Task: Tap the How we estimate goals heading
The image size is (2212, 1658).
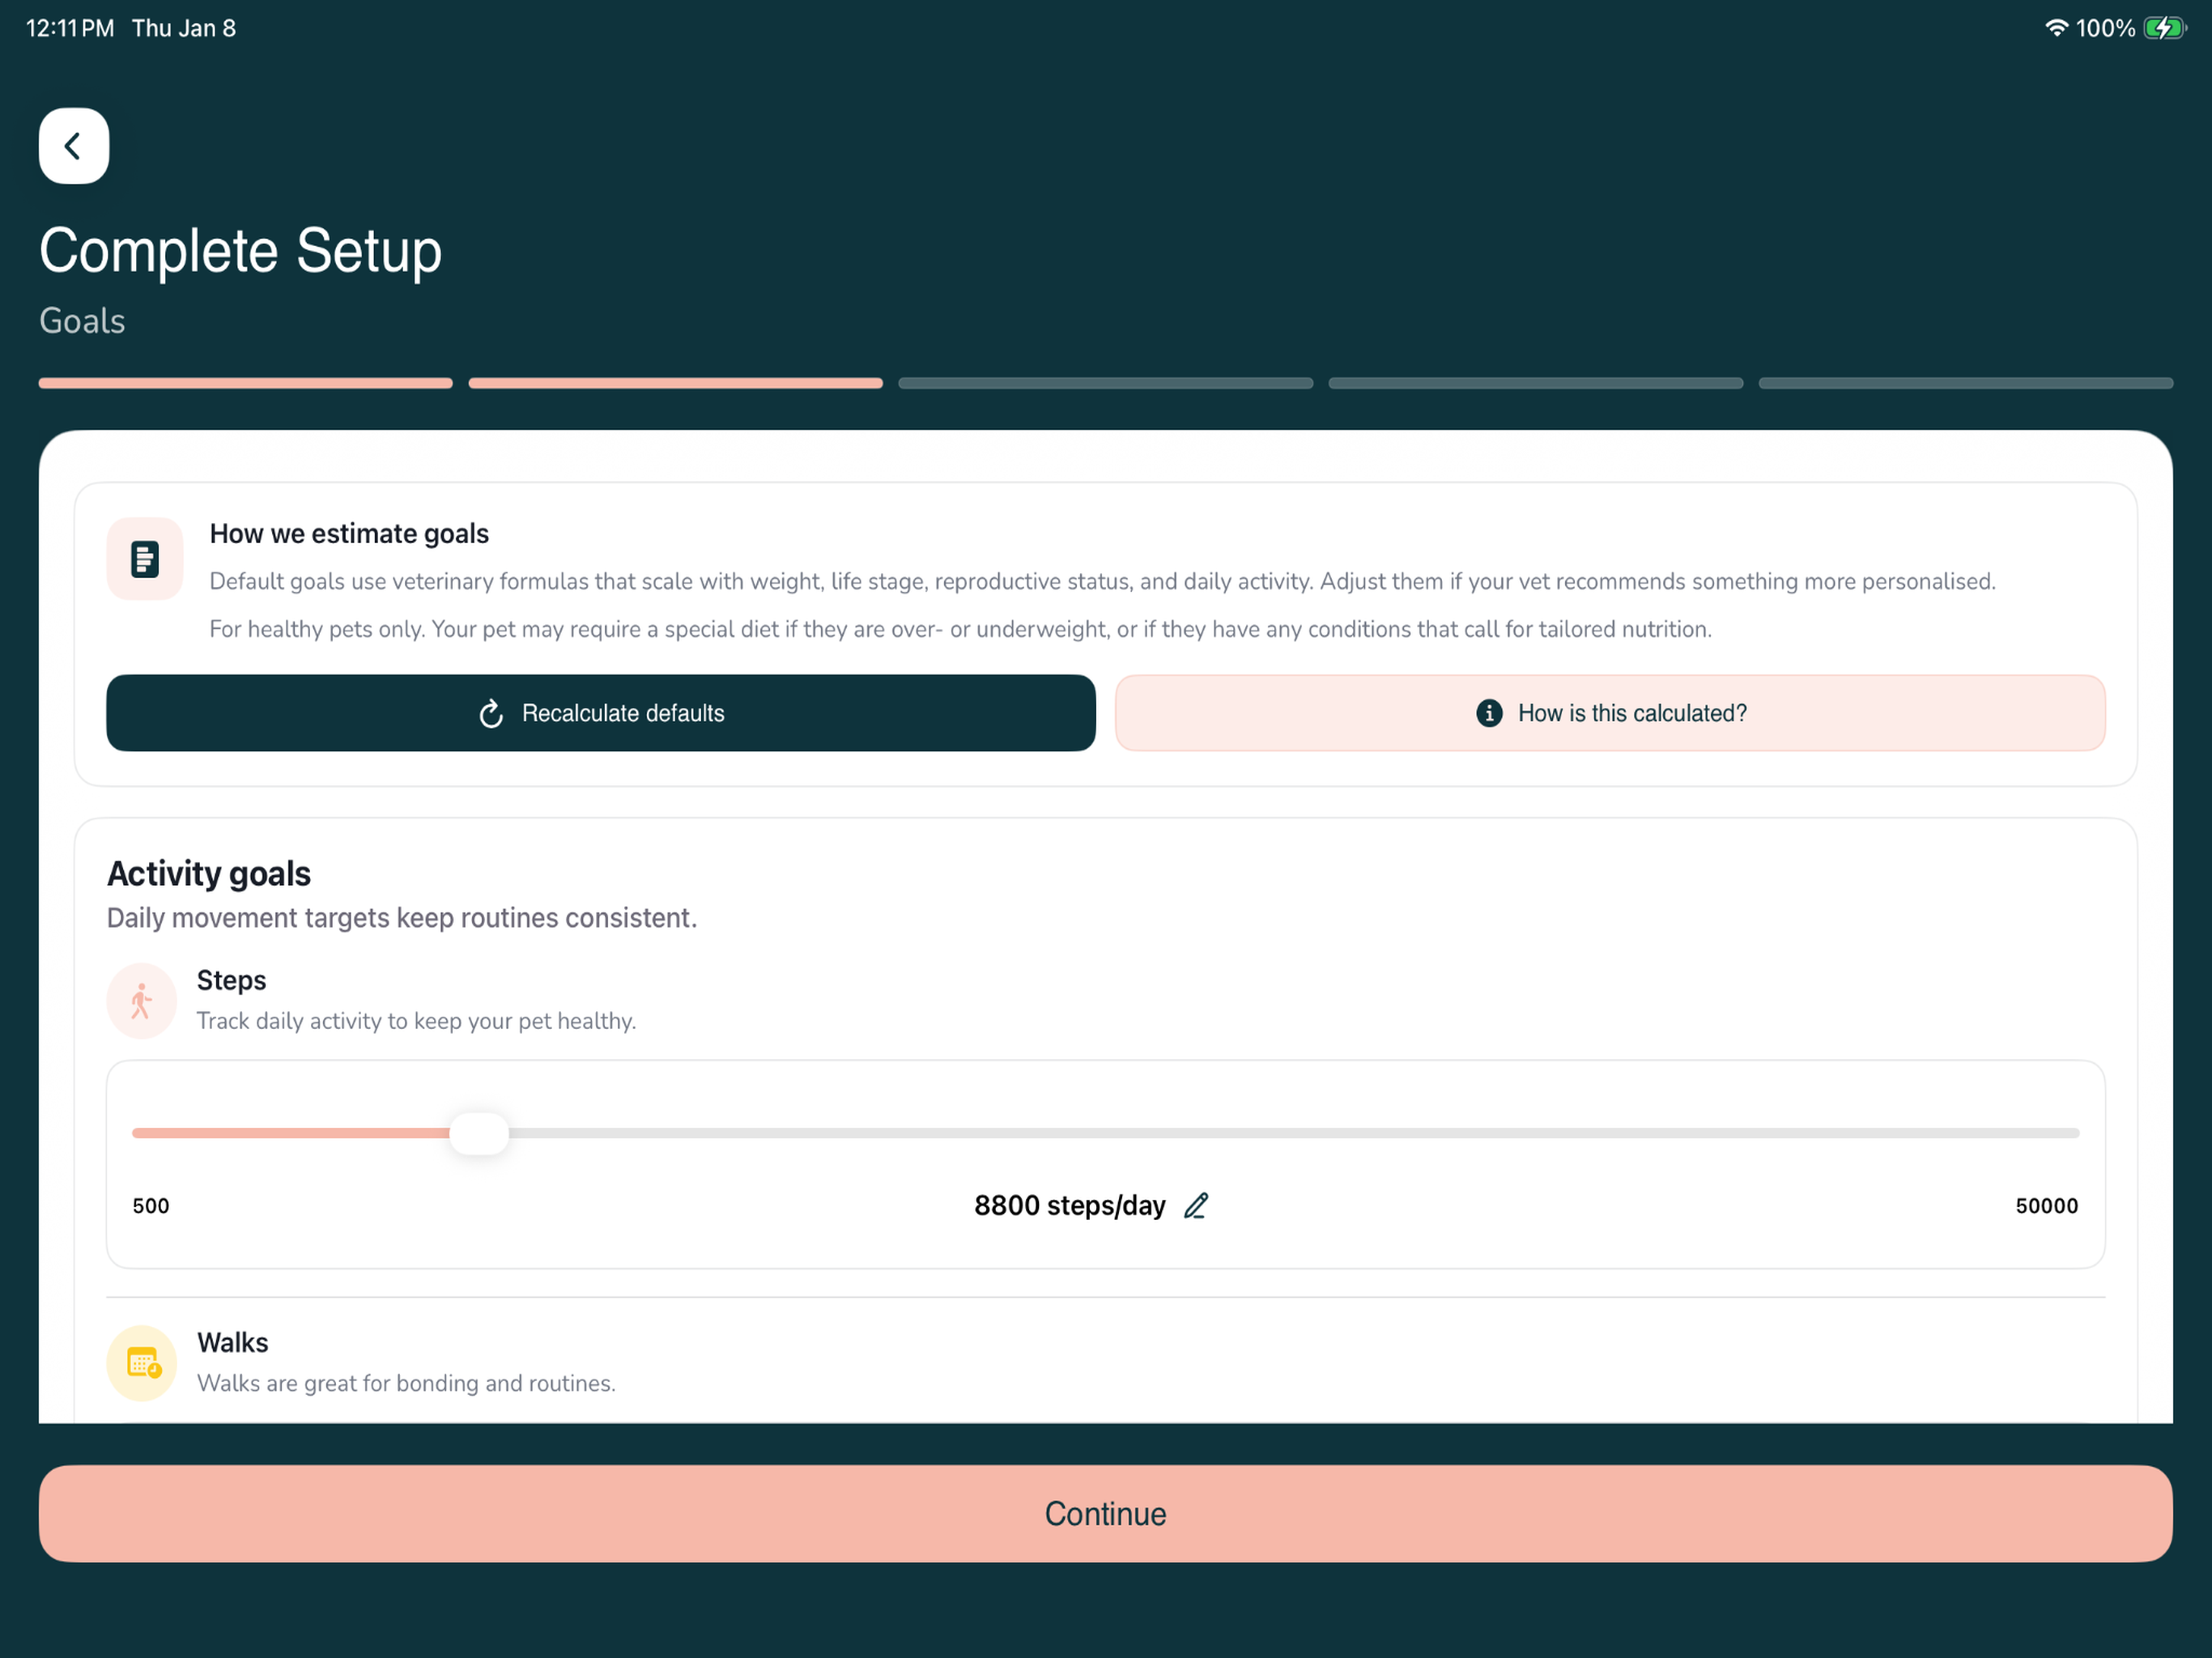Action: click(x=349, y=534)
